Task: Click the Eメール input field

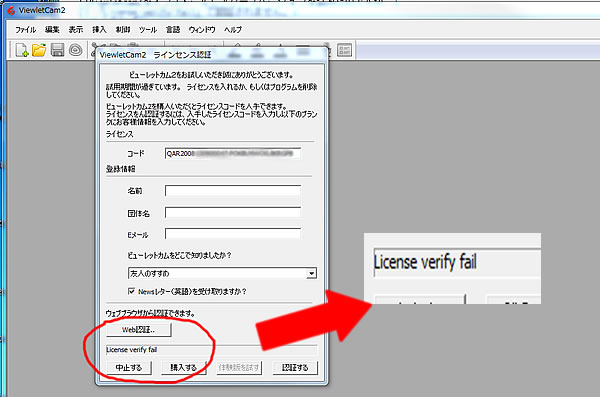Action: click(x=233, y=234)
